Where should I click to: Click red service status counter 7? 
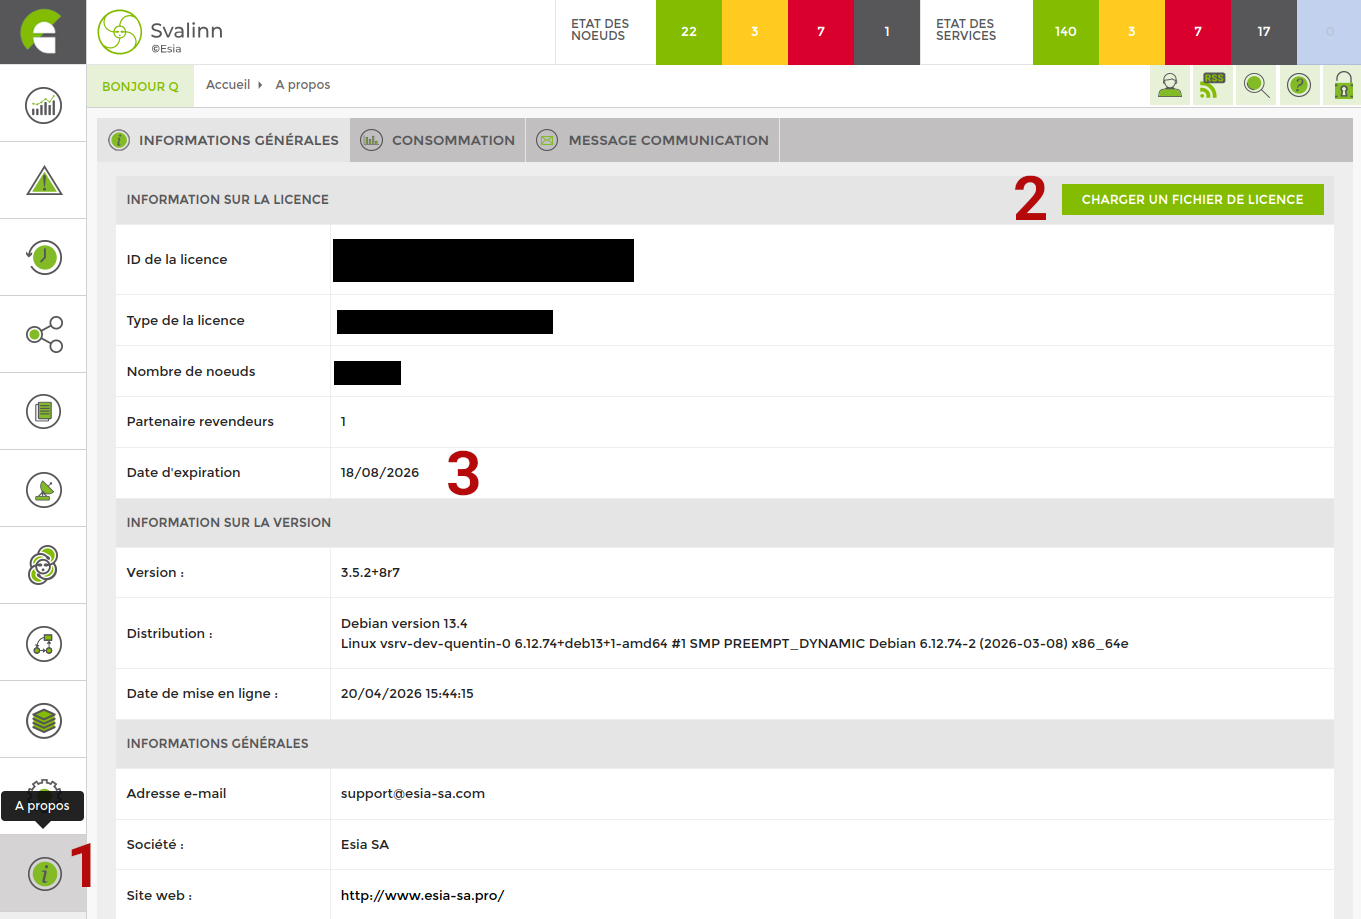point(1198,32)
